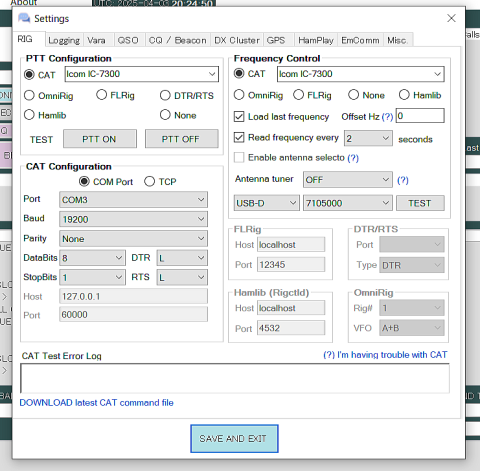
Task: Open the GPS tab
Action: tap(278, 40)
